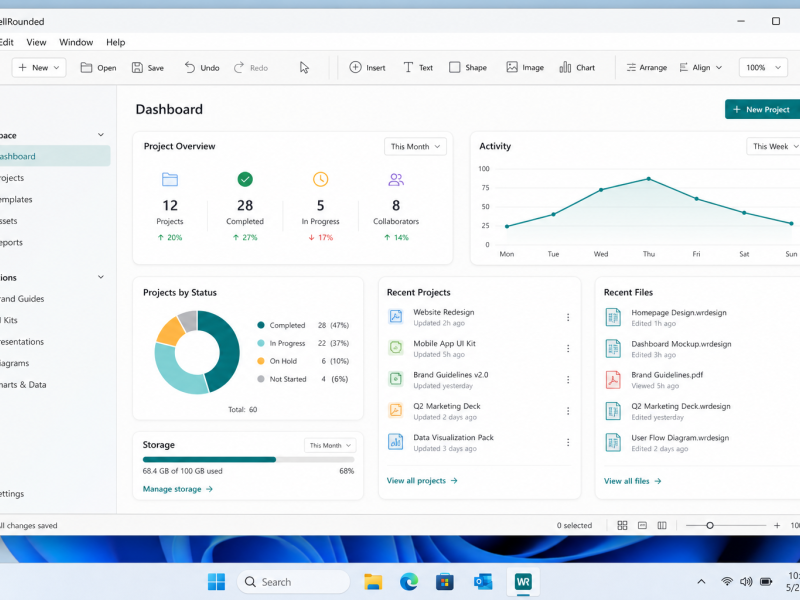Open the 100% zoom dropdown
The width and height of the screenshot is (800, 600).
(763, 67)
